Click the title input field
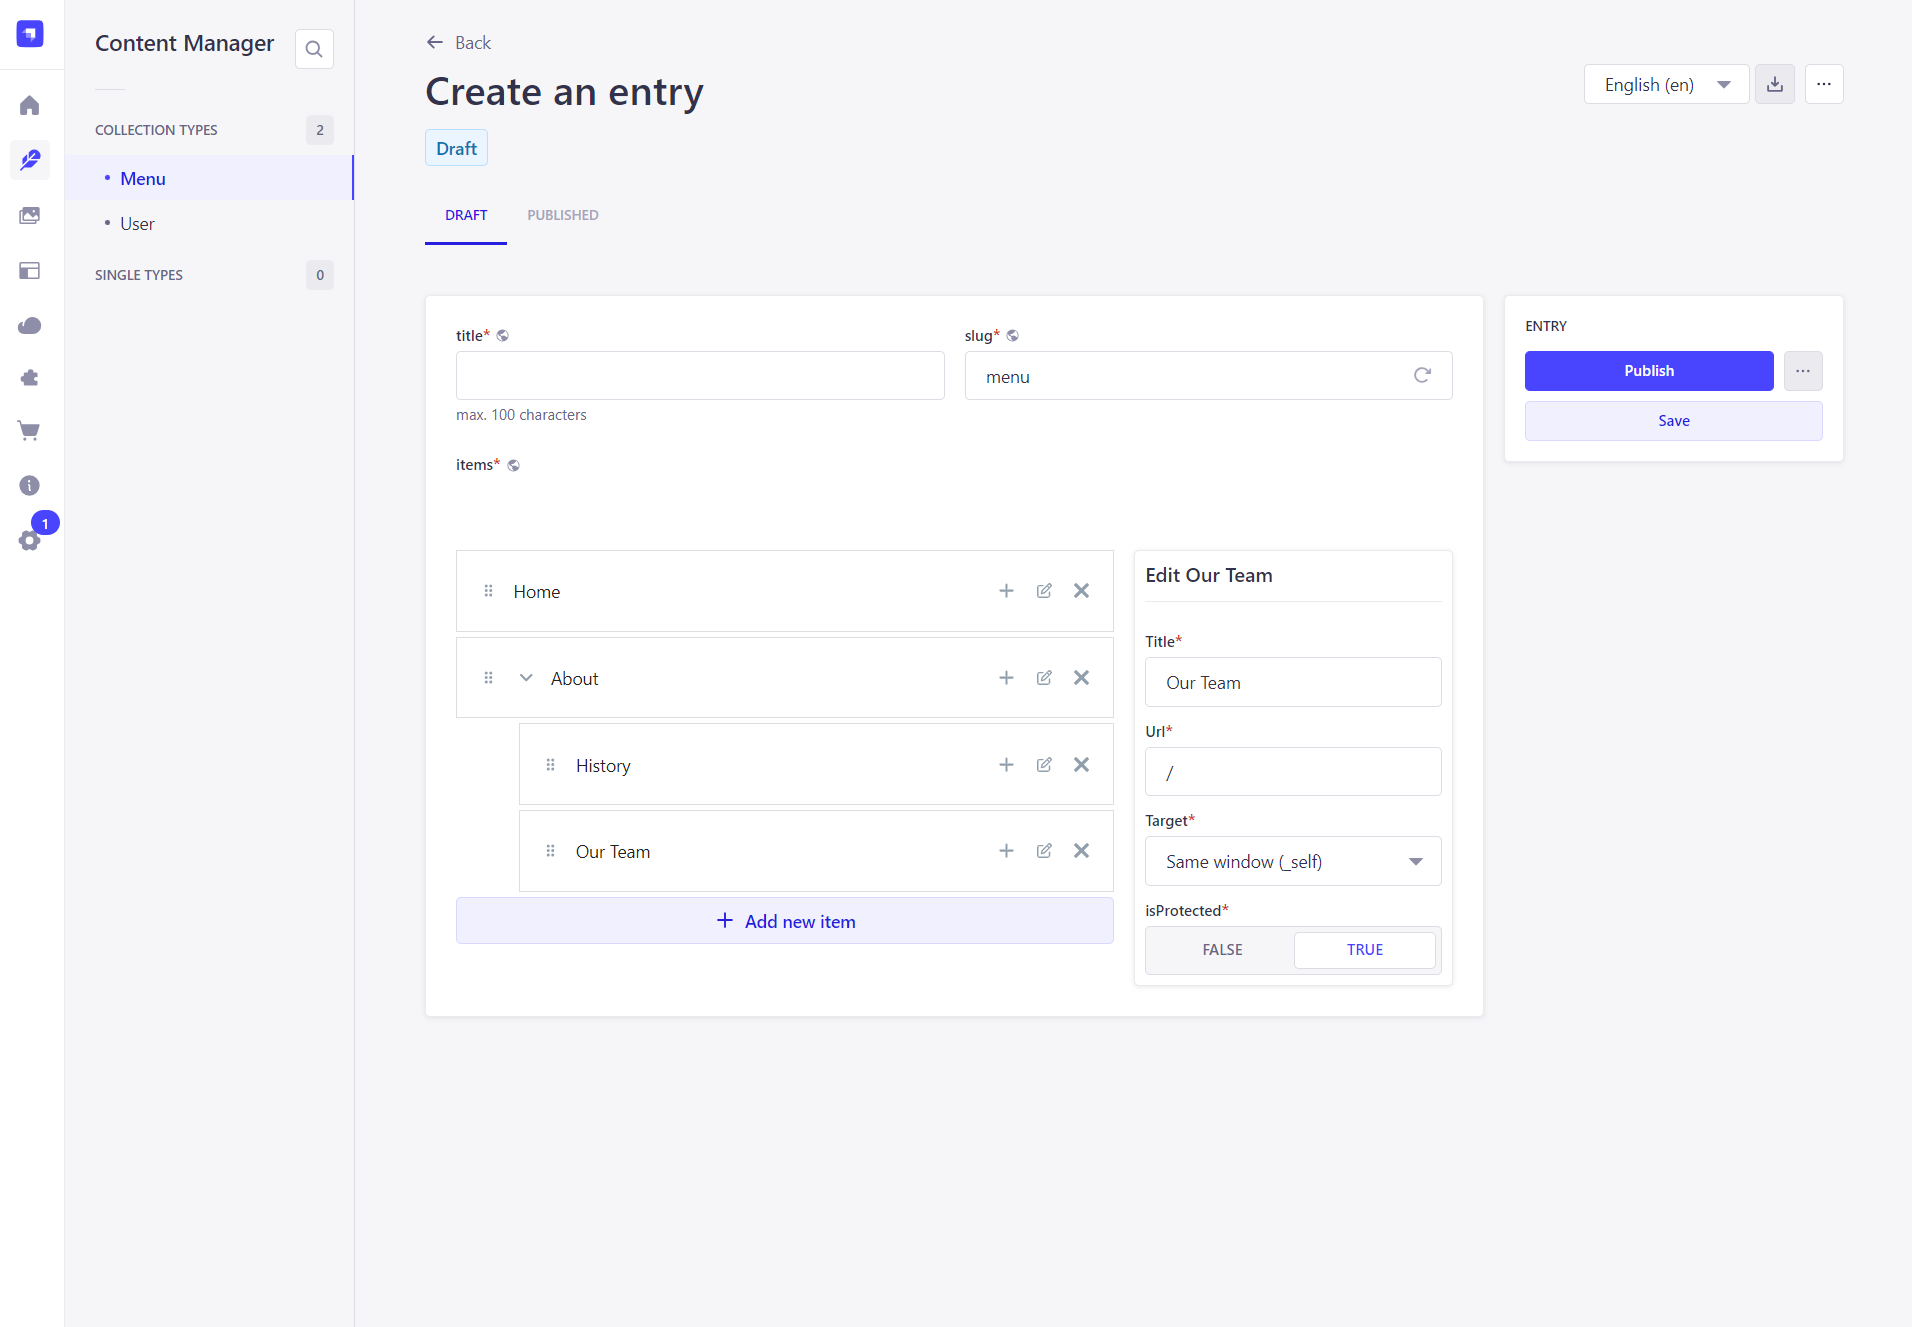 [x=700, y=376]
